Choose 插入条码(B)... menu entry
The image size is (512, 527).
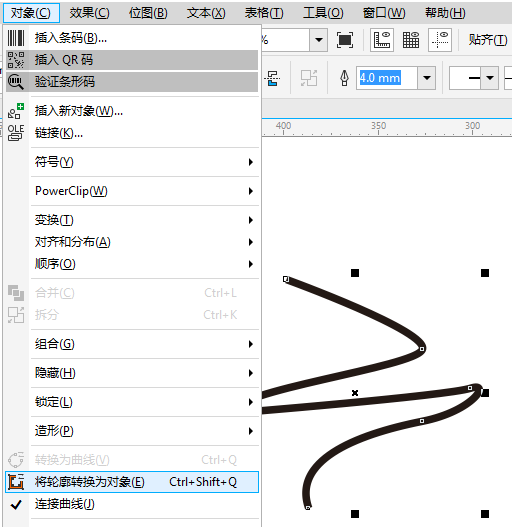pyautogui.click(x=132, y=38)
